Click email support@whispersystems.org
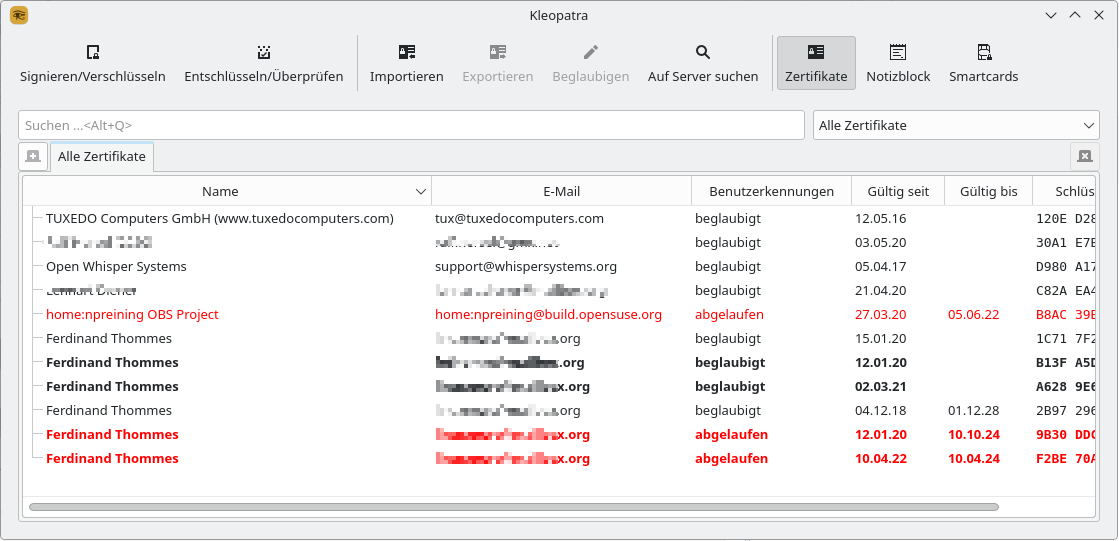Image resolution: width=1119 pixels, height=541 pixels. point(526,266)
